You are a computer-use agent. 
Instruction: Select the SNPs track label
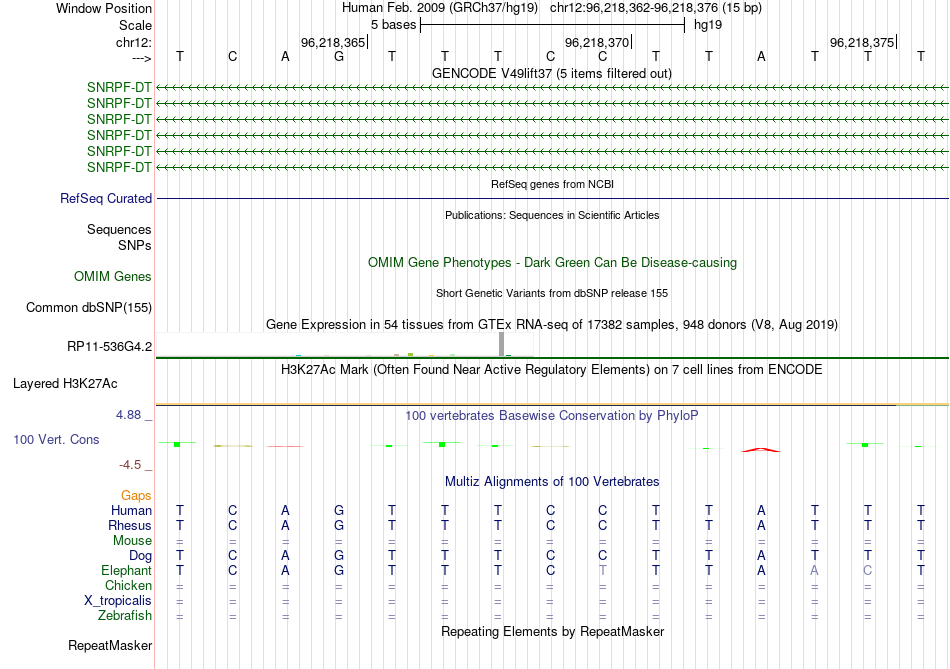click(x=135, y=246)
